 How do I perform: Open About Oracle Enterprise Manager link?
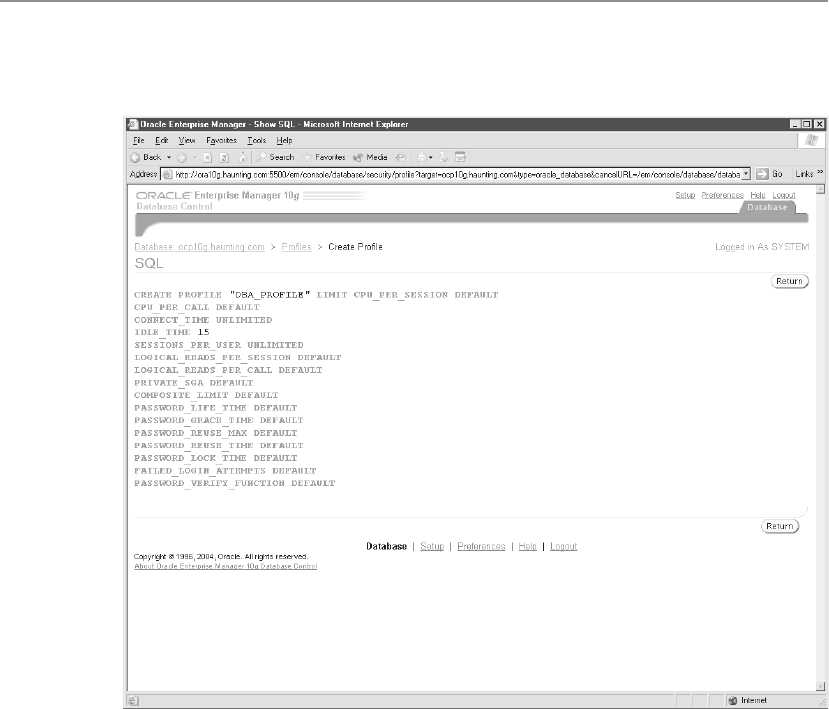(x=226, y=566)
